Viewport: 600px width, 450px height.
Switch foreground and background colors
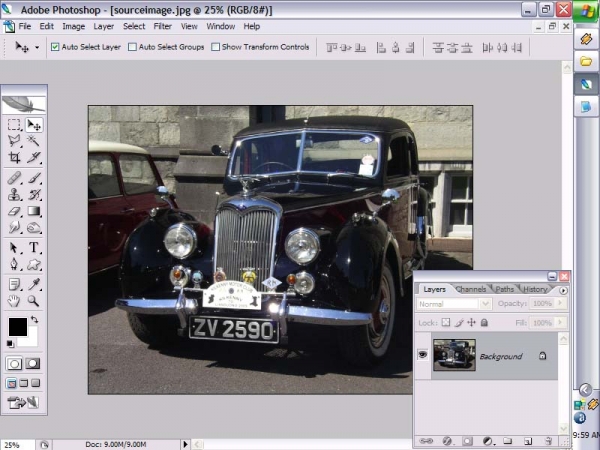[x=34, y=319]
